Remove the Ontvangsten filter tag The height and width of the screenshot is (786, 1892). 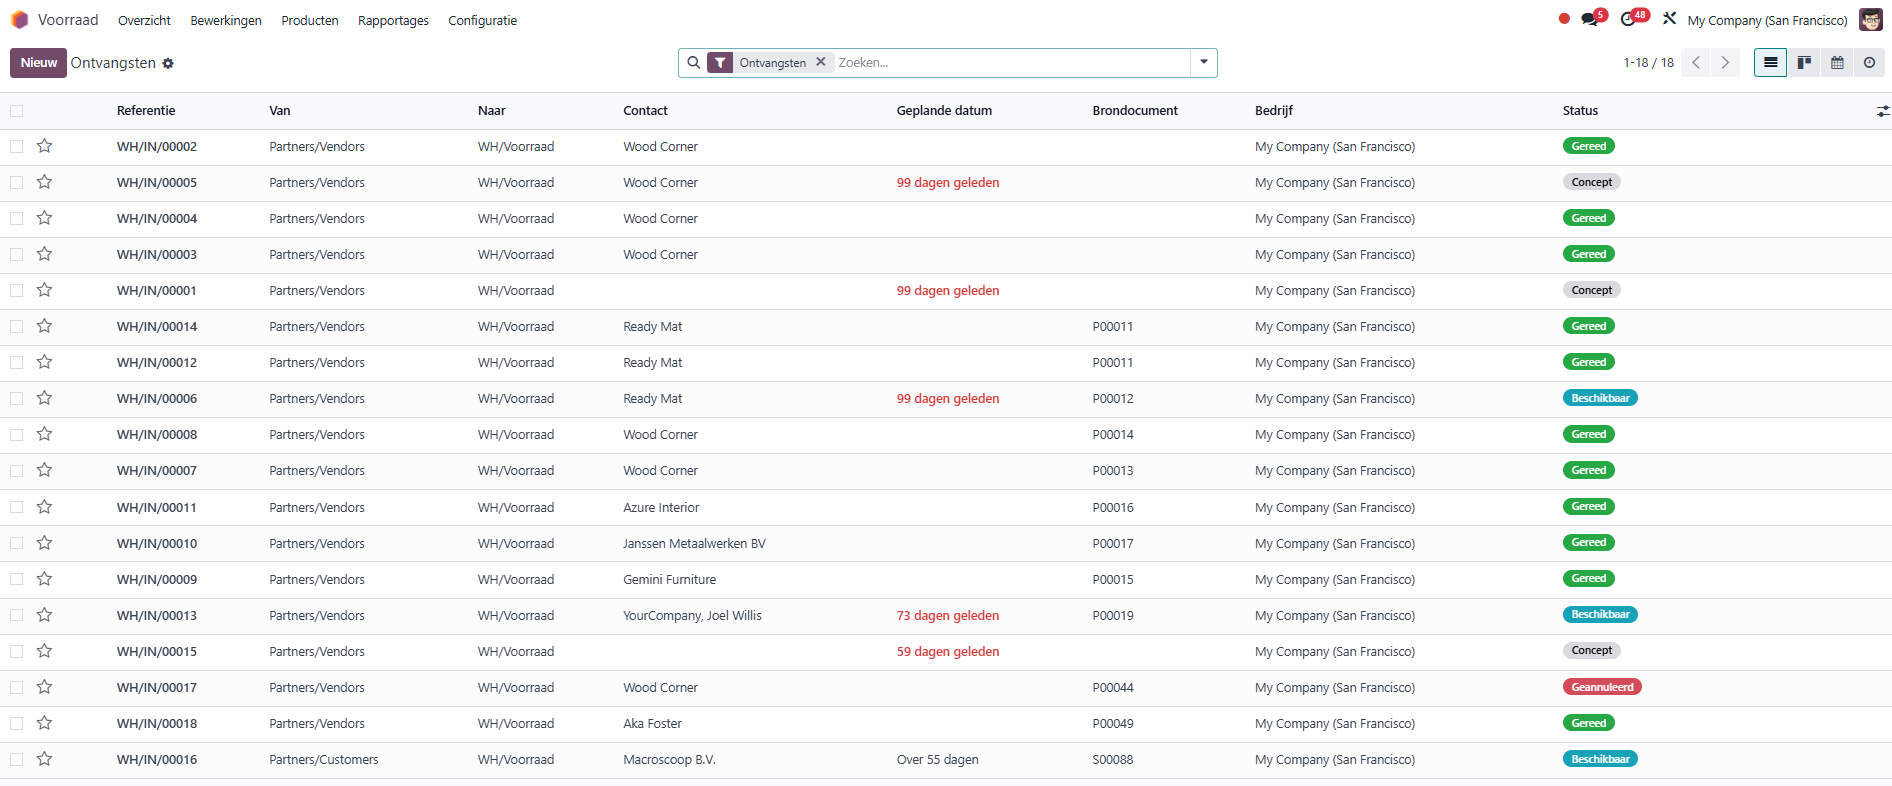821,62
